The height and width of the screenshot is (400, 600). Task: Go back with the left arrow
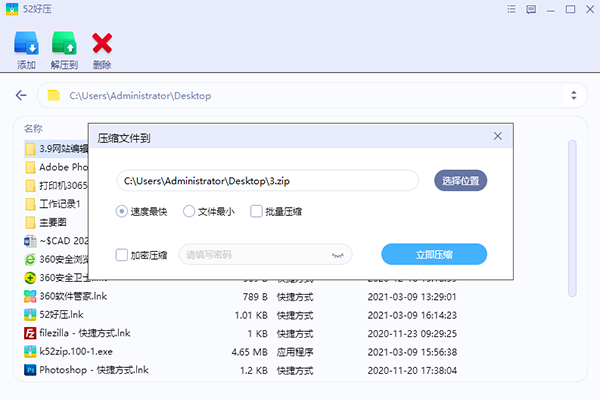[x=21, y=95]
